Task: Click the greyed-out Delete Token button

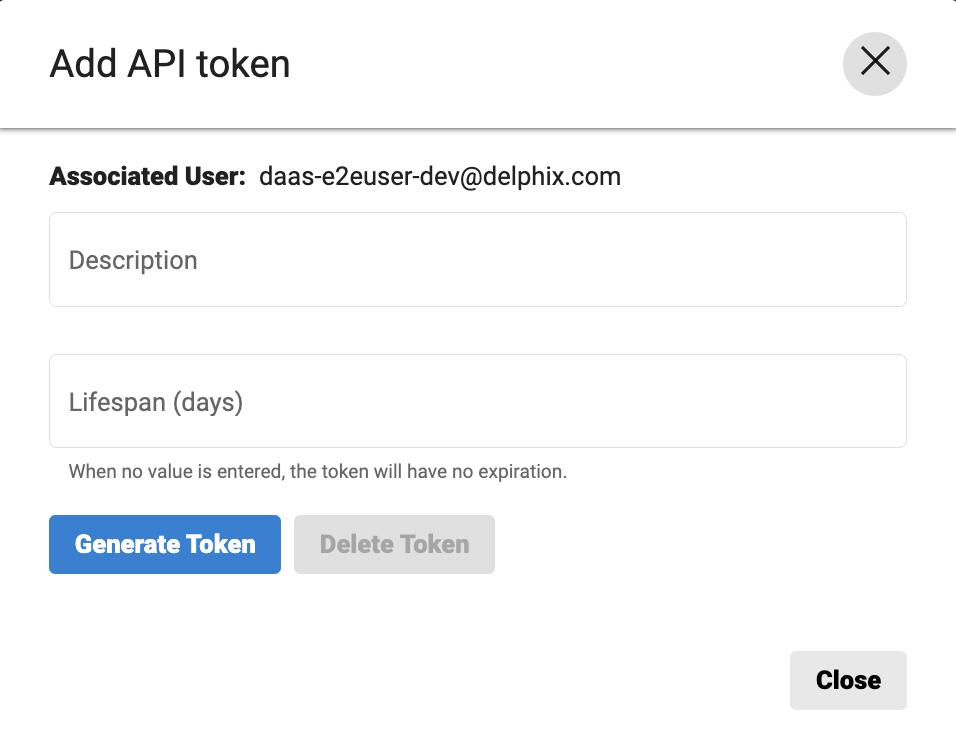Action: tap(394, 544)
